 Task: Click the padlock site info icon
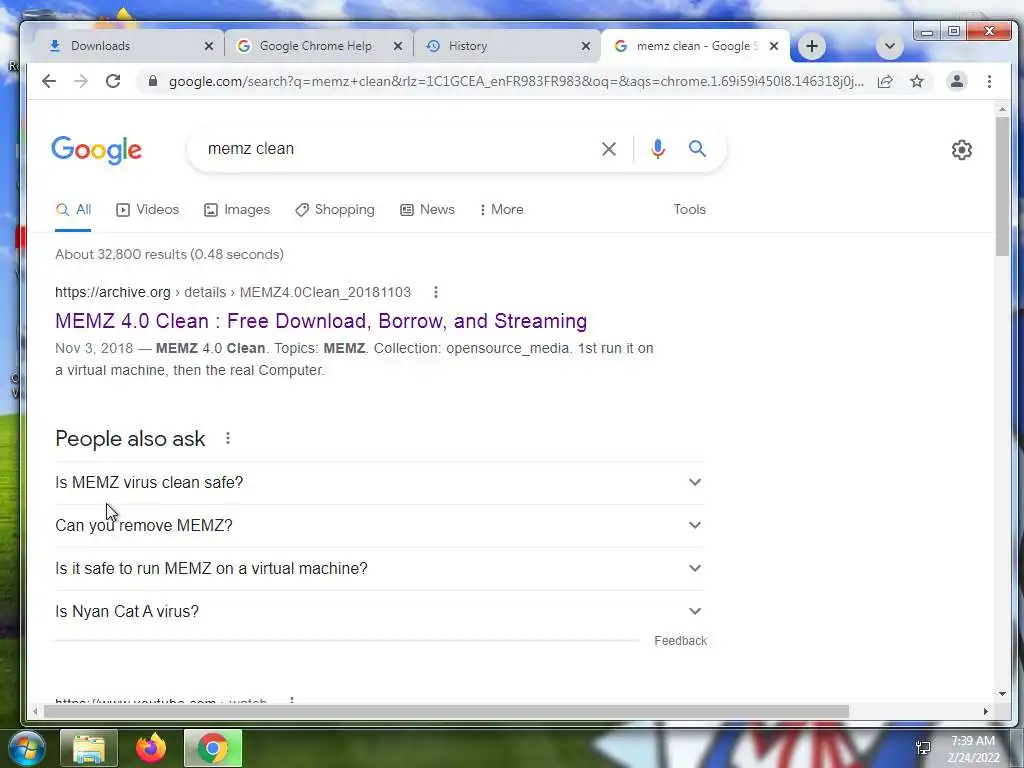(153, 81)
